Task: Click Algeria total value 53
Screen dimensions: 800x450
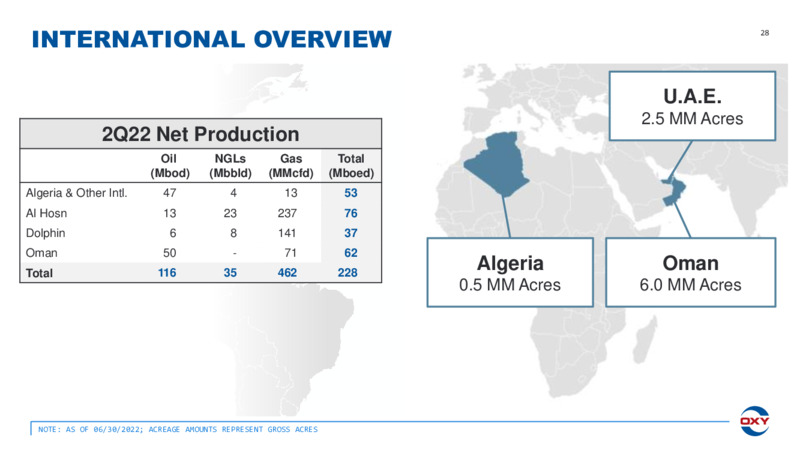Action: [x=351, y=193]
